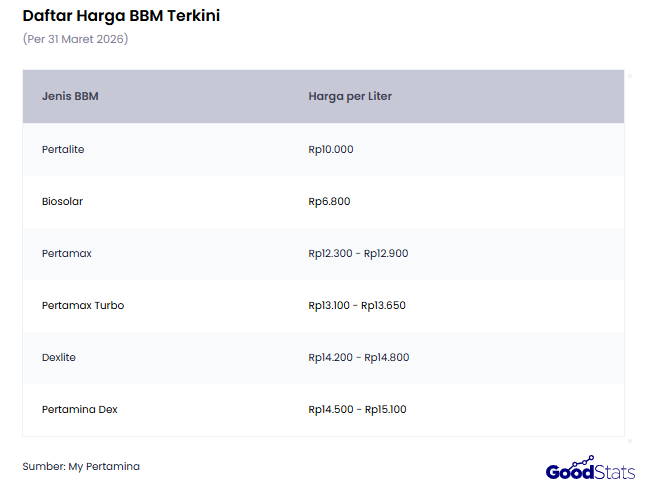
Task: Click the Daftar Harga BBM Terkini title
Action: pyautogui.click(x=121, y=16)
